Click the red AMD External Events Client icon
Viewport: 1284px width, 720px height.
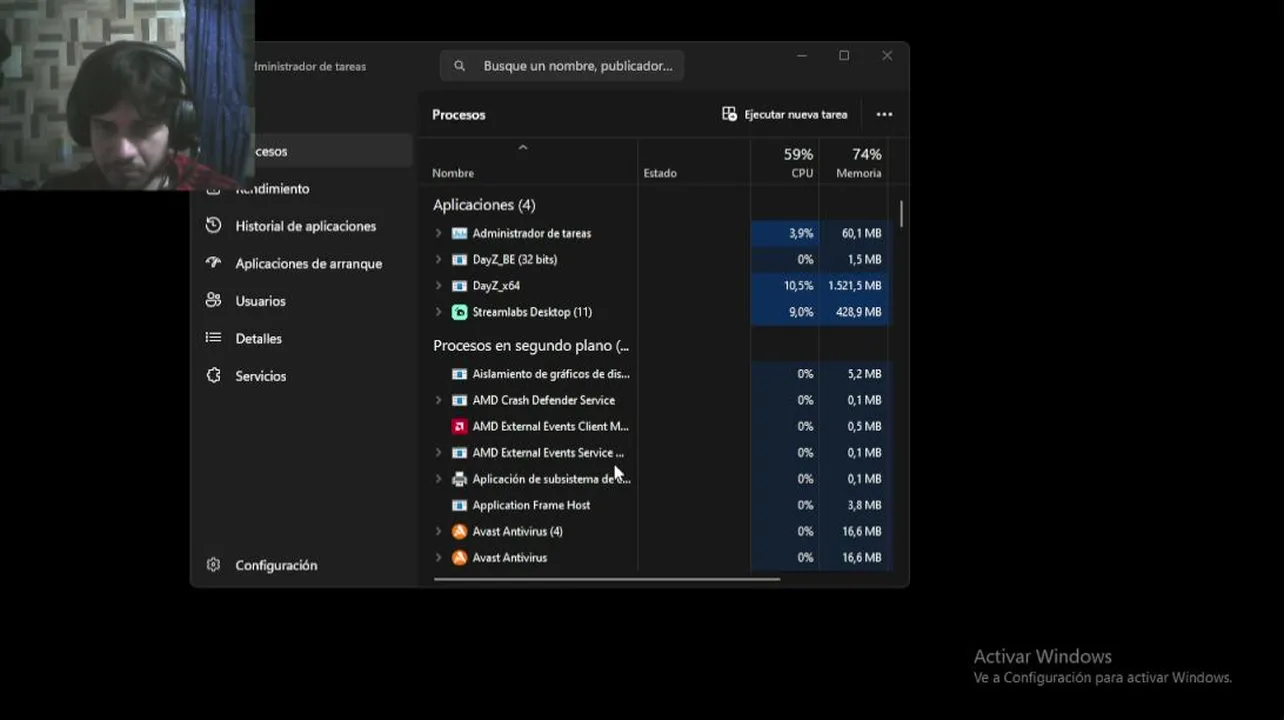(x=459, y=426)
